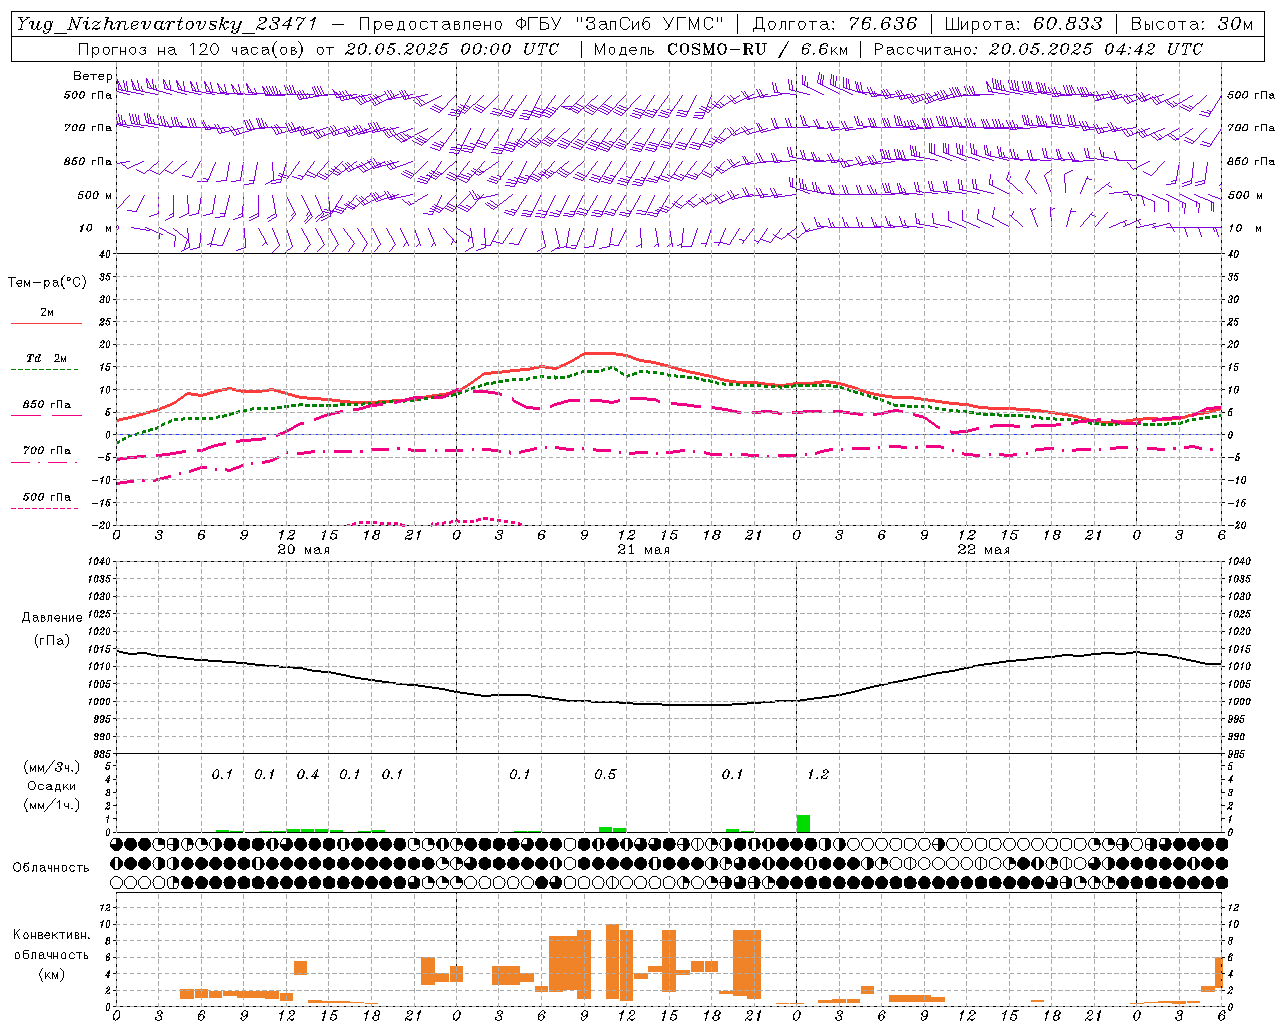Click the 1.2 precipitation value
This screenshot has height=1024, width=1280.
coord(817,775)
